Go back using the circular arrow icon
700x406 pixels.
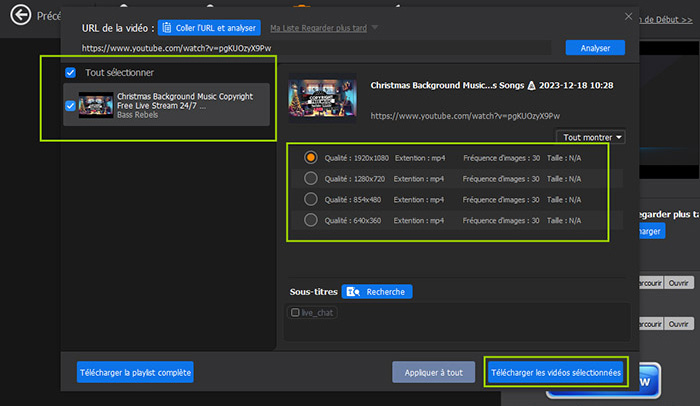[x=21, y=15]
